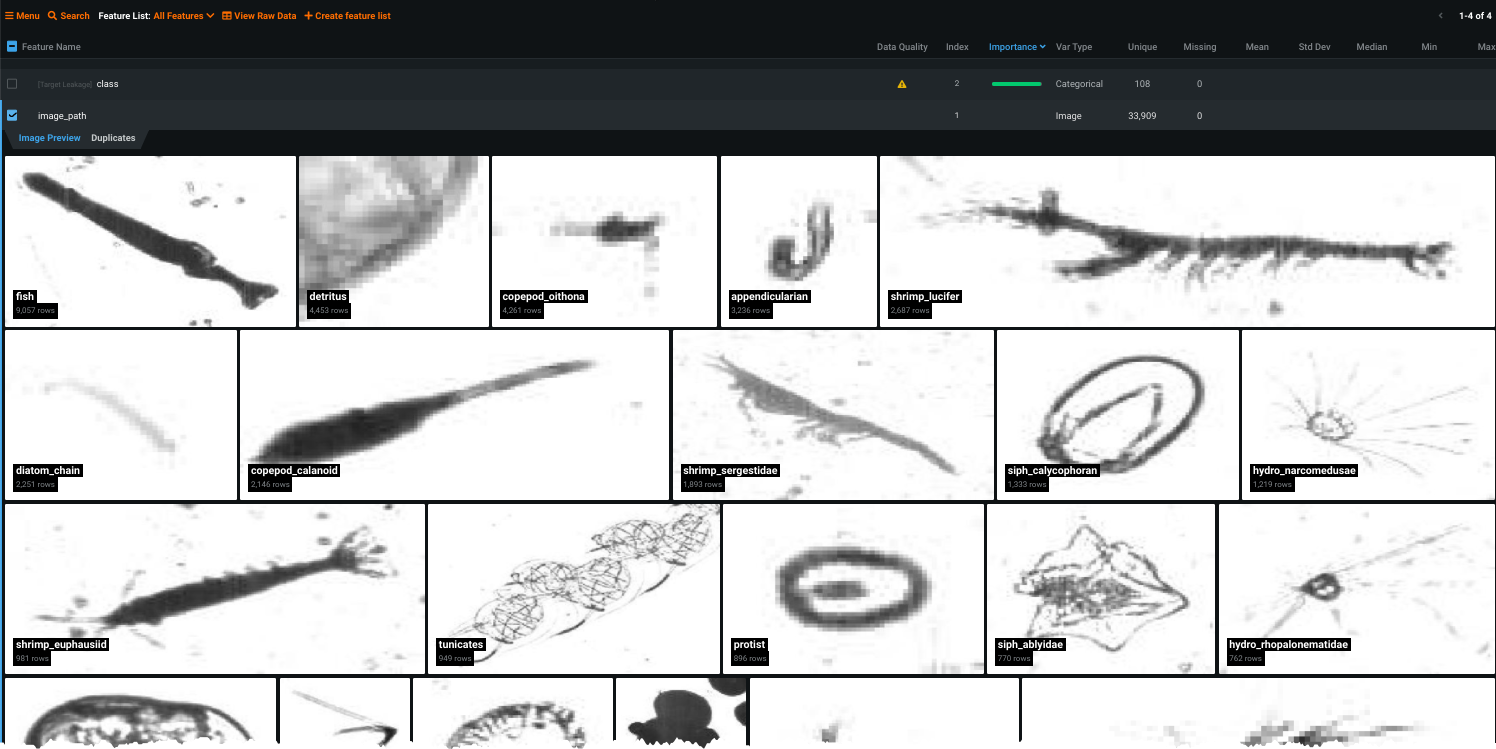This screenshot has width=1496, height=749.
Task: Select the Image Preview tab
Action: [49, 138]
